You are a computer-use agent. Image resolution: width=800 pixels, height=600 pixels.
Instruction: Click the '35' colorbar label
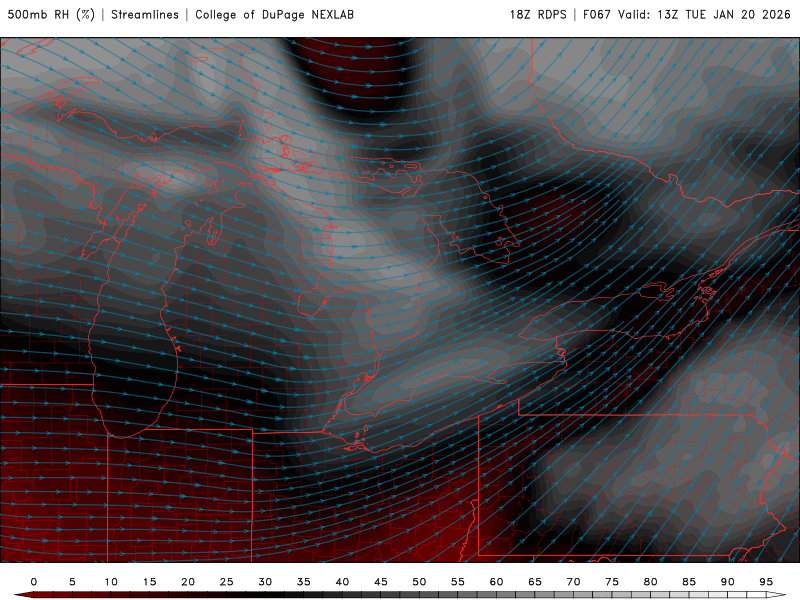304,582
